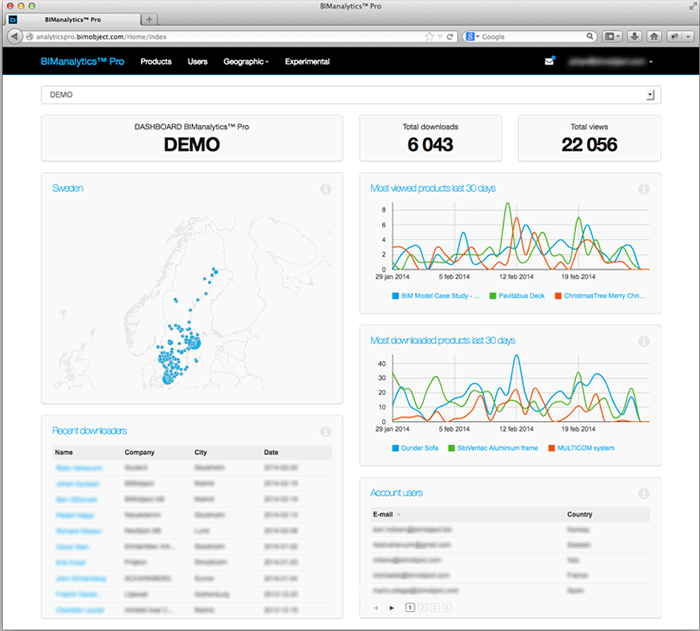Open info icon on Recent downloaders
Image resolution: width=700 pixels, height=631 pixels.
click(x=325, y=431)
